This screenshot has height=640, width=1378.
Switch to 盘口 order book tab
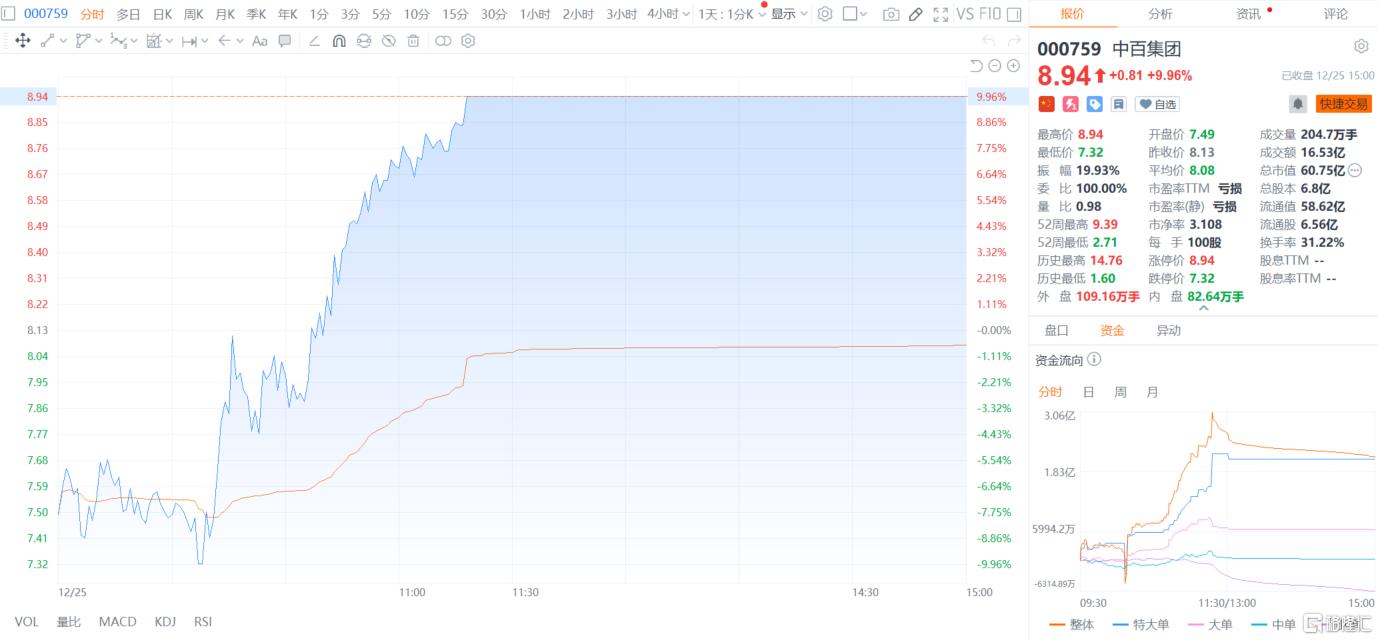click(x=1057, y=330)
